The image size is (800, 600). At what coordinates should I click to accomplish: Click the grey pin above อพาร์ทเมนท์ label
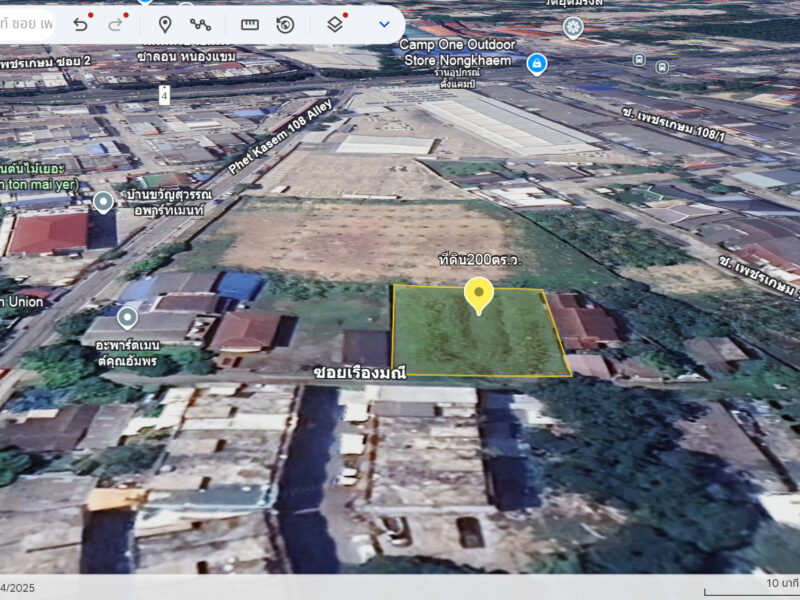click(x=103, y=203)
